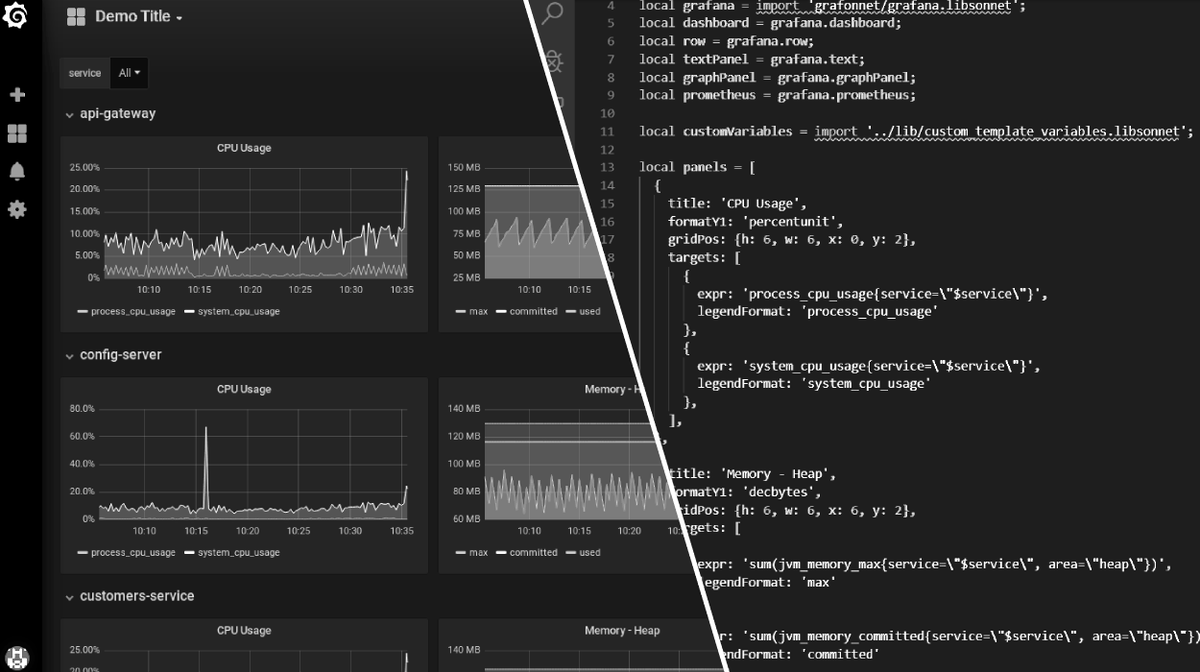Toggle committed series in config-server memory legend
Image resolution: width=1200 pixels, height=672 pixels.
click(x=533, y=552)
